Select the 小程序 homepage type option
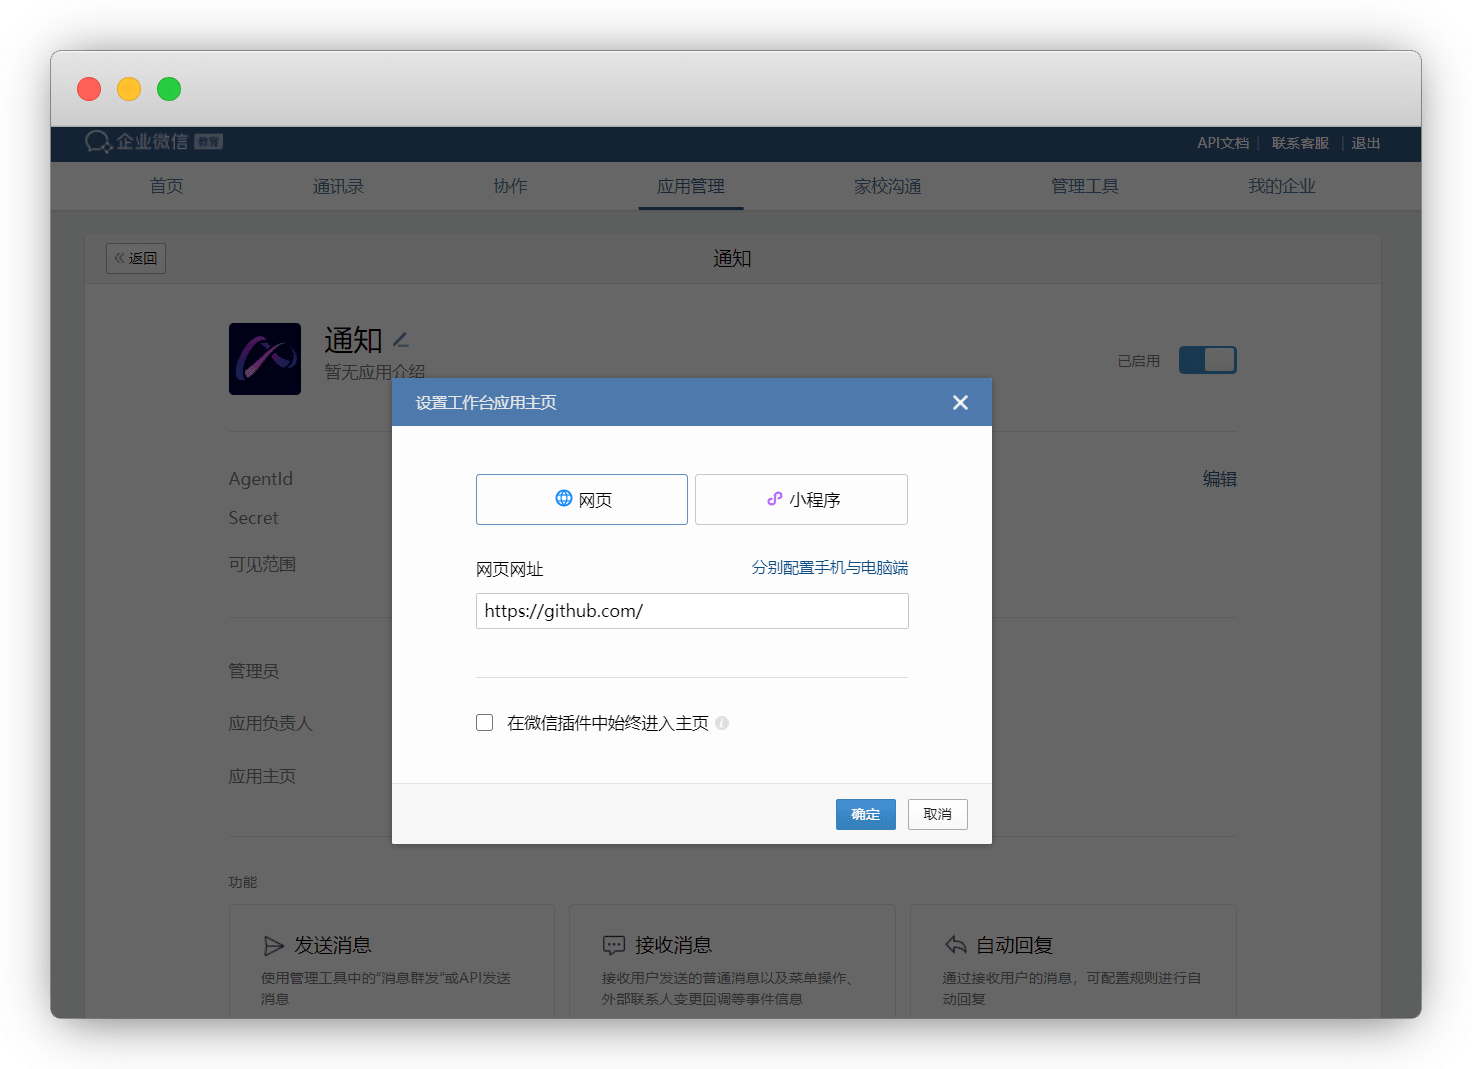Viewport: 1472px width, 1069px height. (801, 499)
